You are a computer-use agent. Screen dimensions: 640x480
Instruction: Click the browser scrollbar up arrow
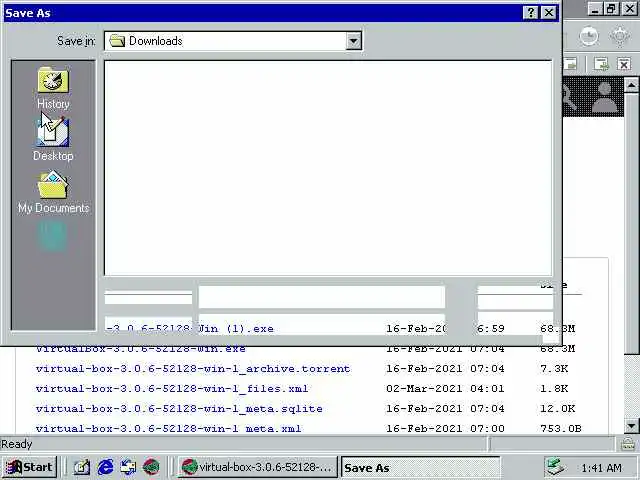(x=631, y=85)
